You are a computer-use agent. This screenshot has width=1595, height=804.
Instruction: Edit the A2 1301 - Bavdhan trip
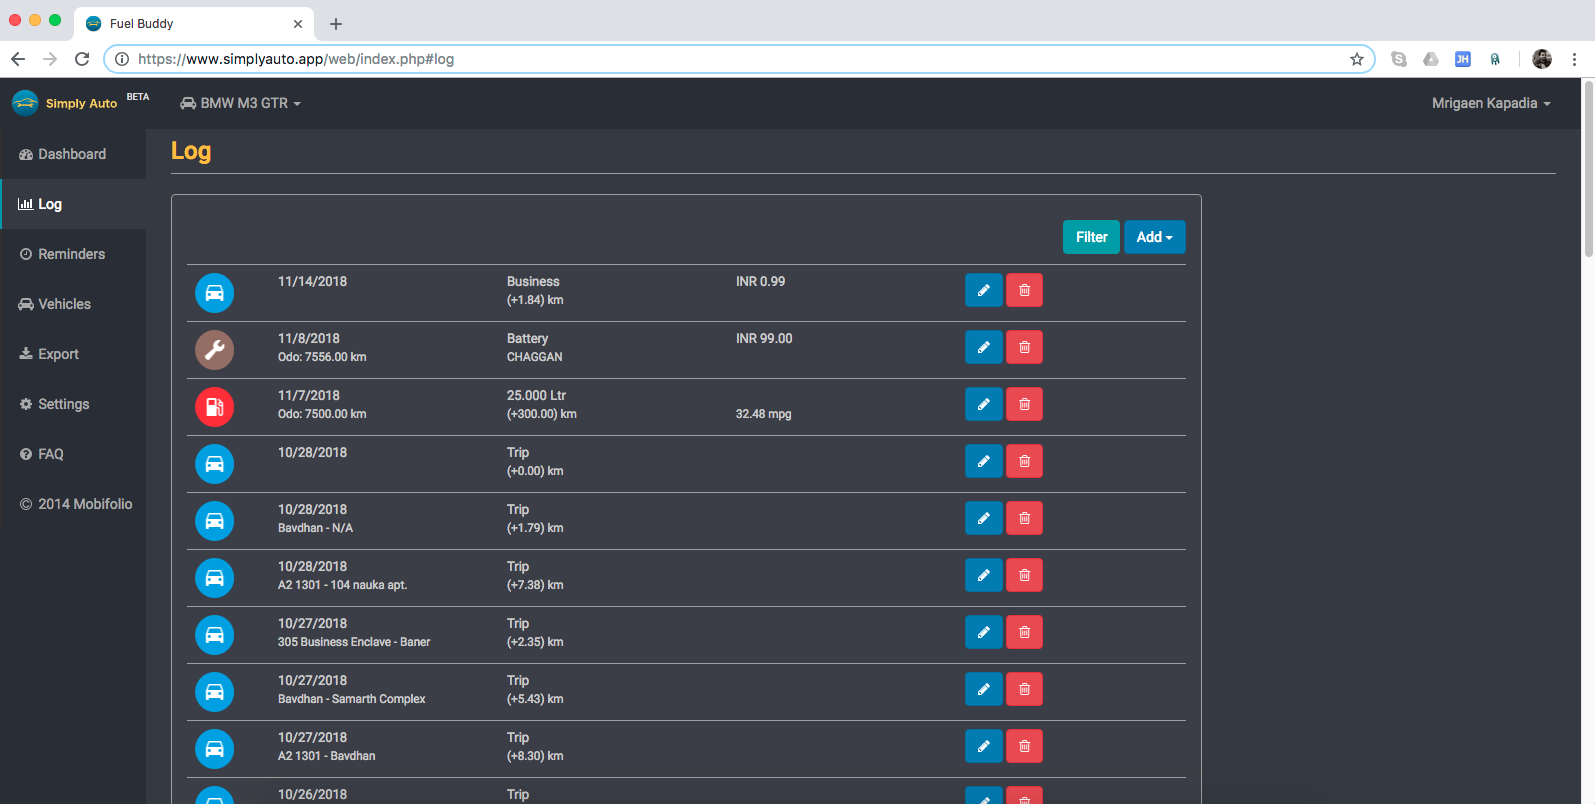pyautogui.click(x=983, y=746)
